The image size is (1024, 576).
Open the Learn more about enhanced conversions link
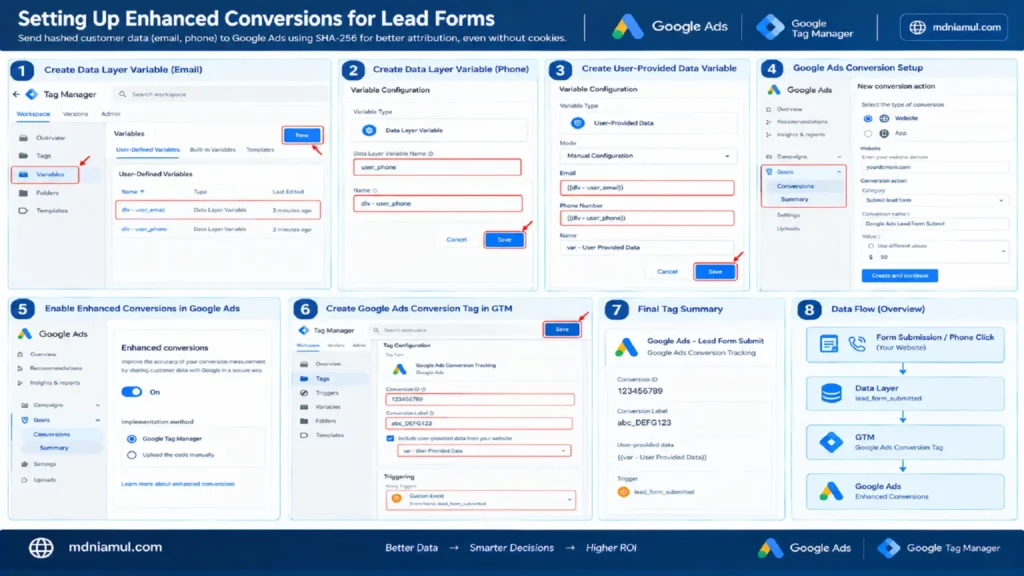click(x=178, y=484)
